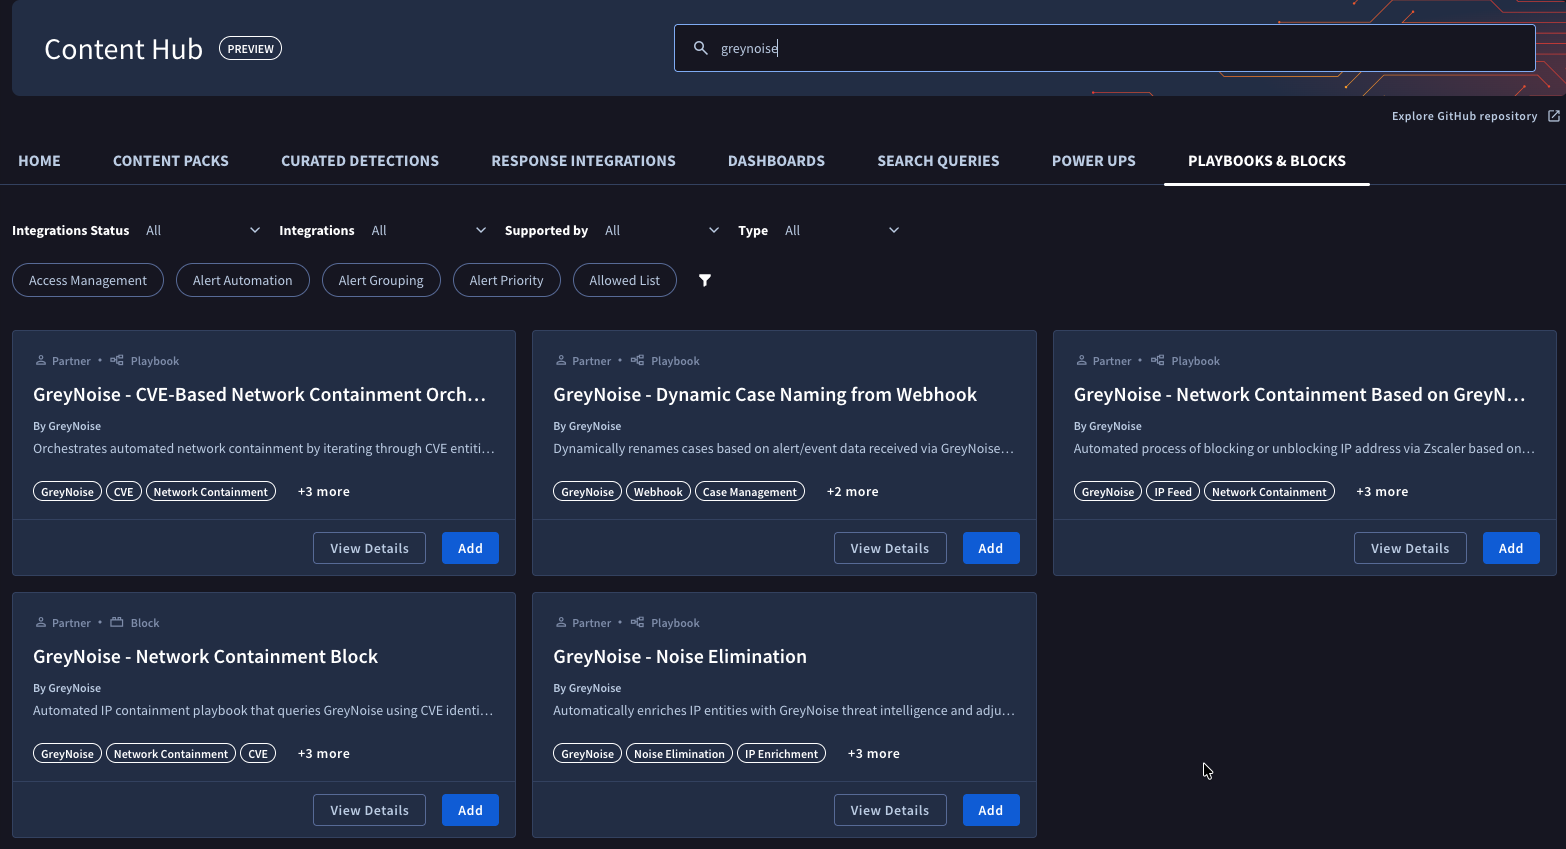Toggle the Alert Automation filter chip
The width and height of the screenshot is (1566, 849).
(243, 280)
